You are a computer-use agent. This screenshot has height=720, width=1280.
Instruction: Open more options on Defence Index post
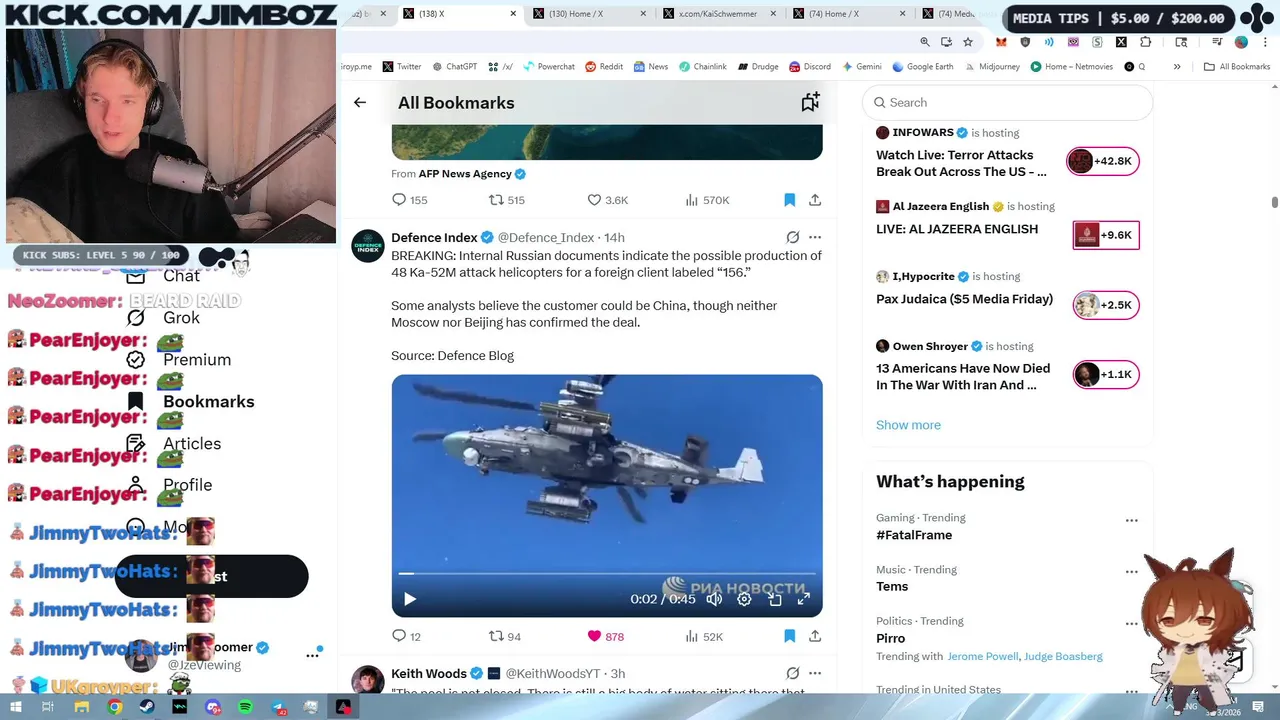[x=815, y=237]
